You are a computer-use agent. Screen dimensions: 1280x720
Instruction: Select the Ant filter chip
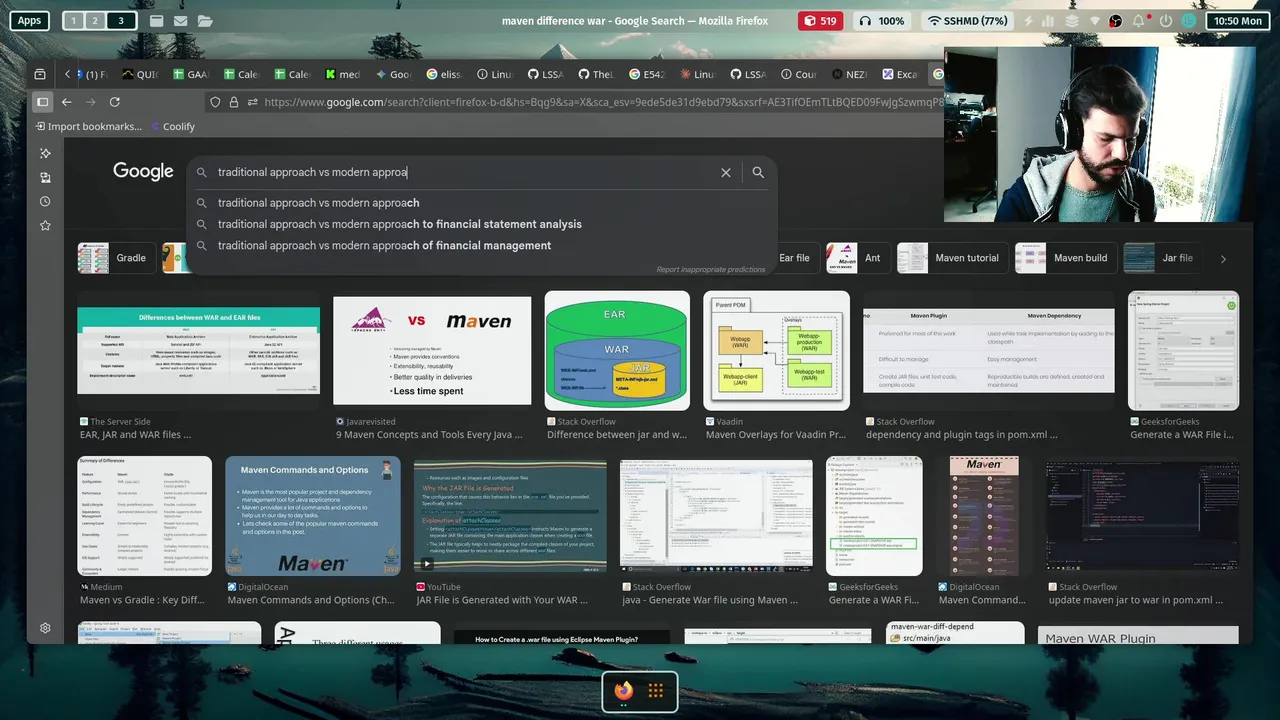857,258
